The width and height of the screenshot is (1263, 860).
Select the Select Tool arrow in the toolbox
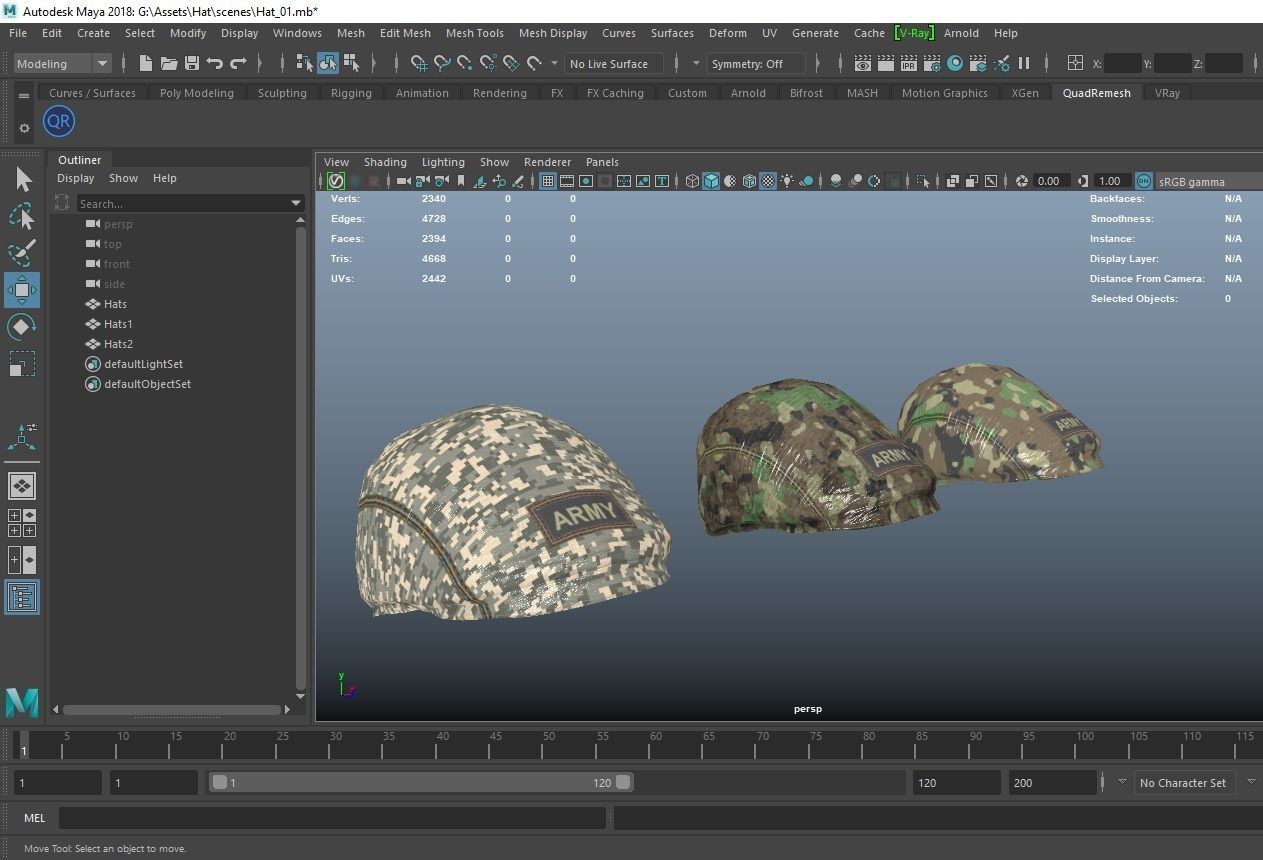point(22,180)
